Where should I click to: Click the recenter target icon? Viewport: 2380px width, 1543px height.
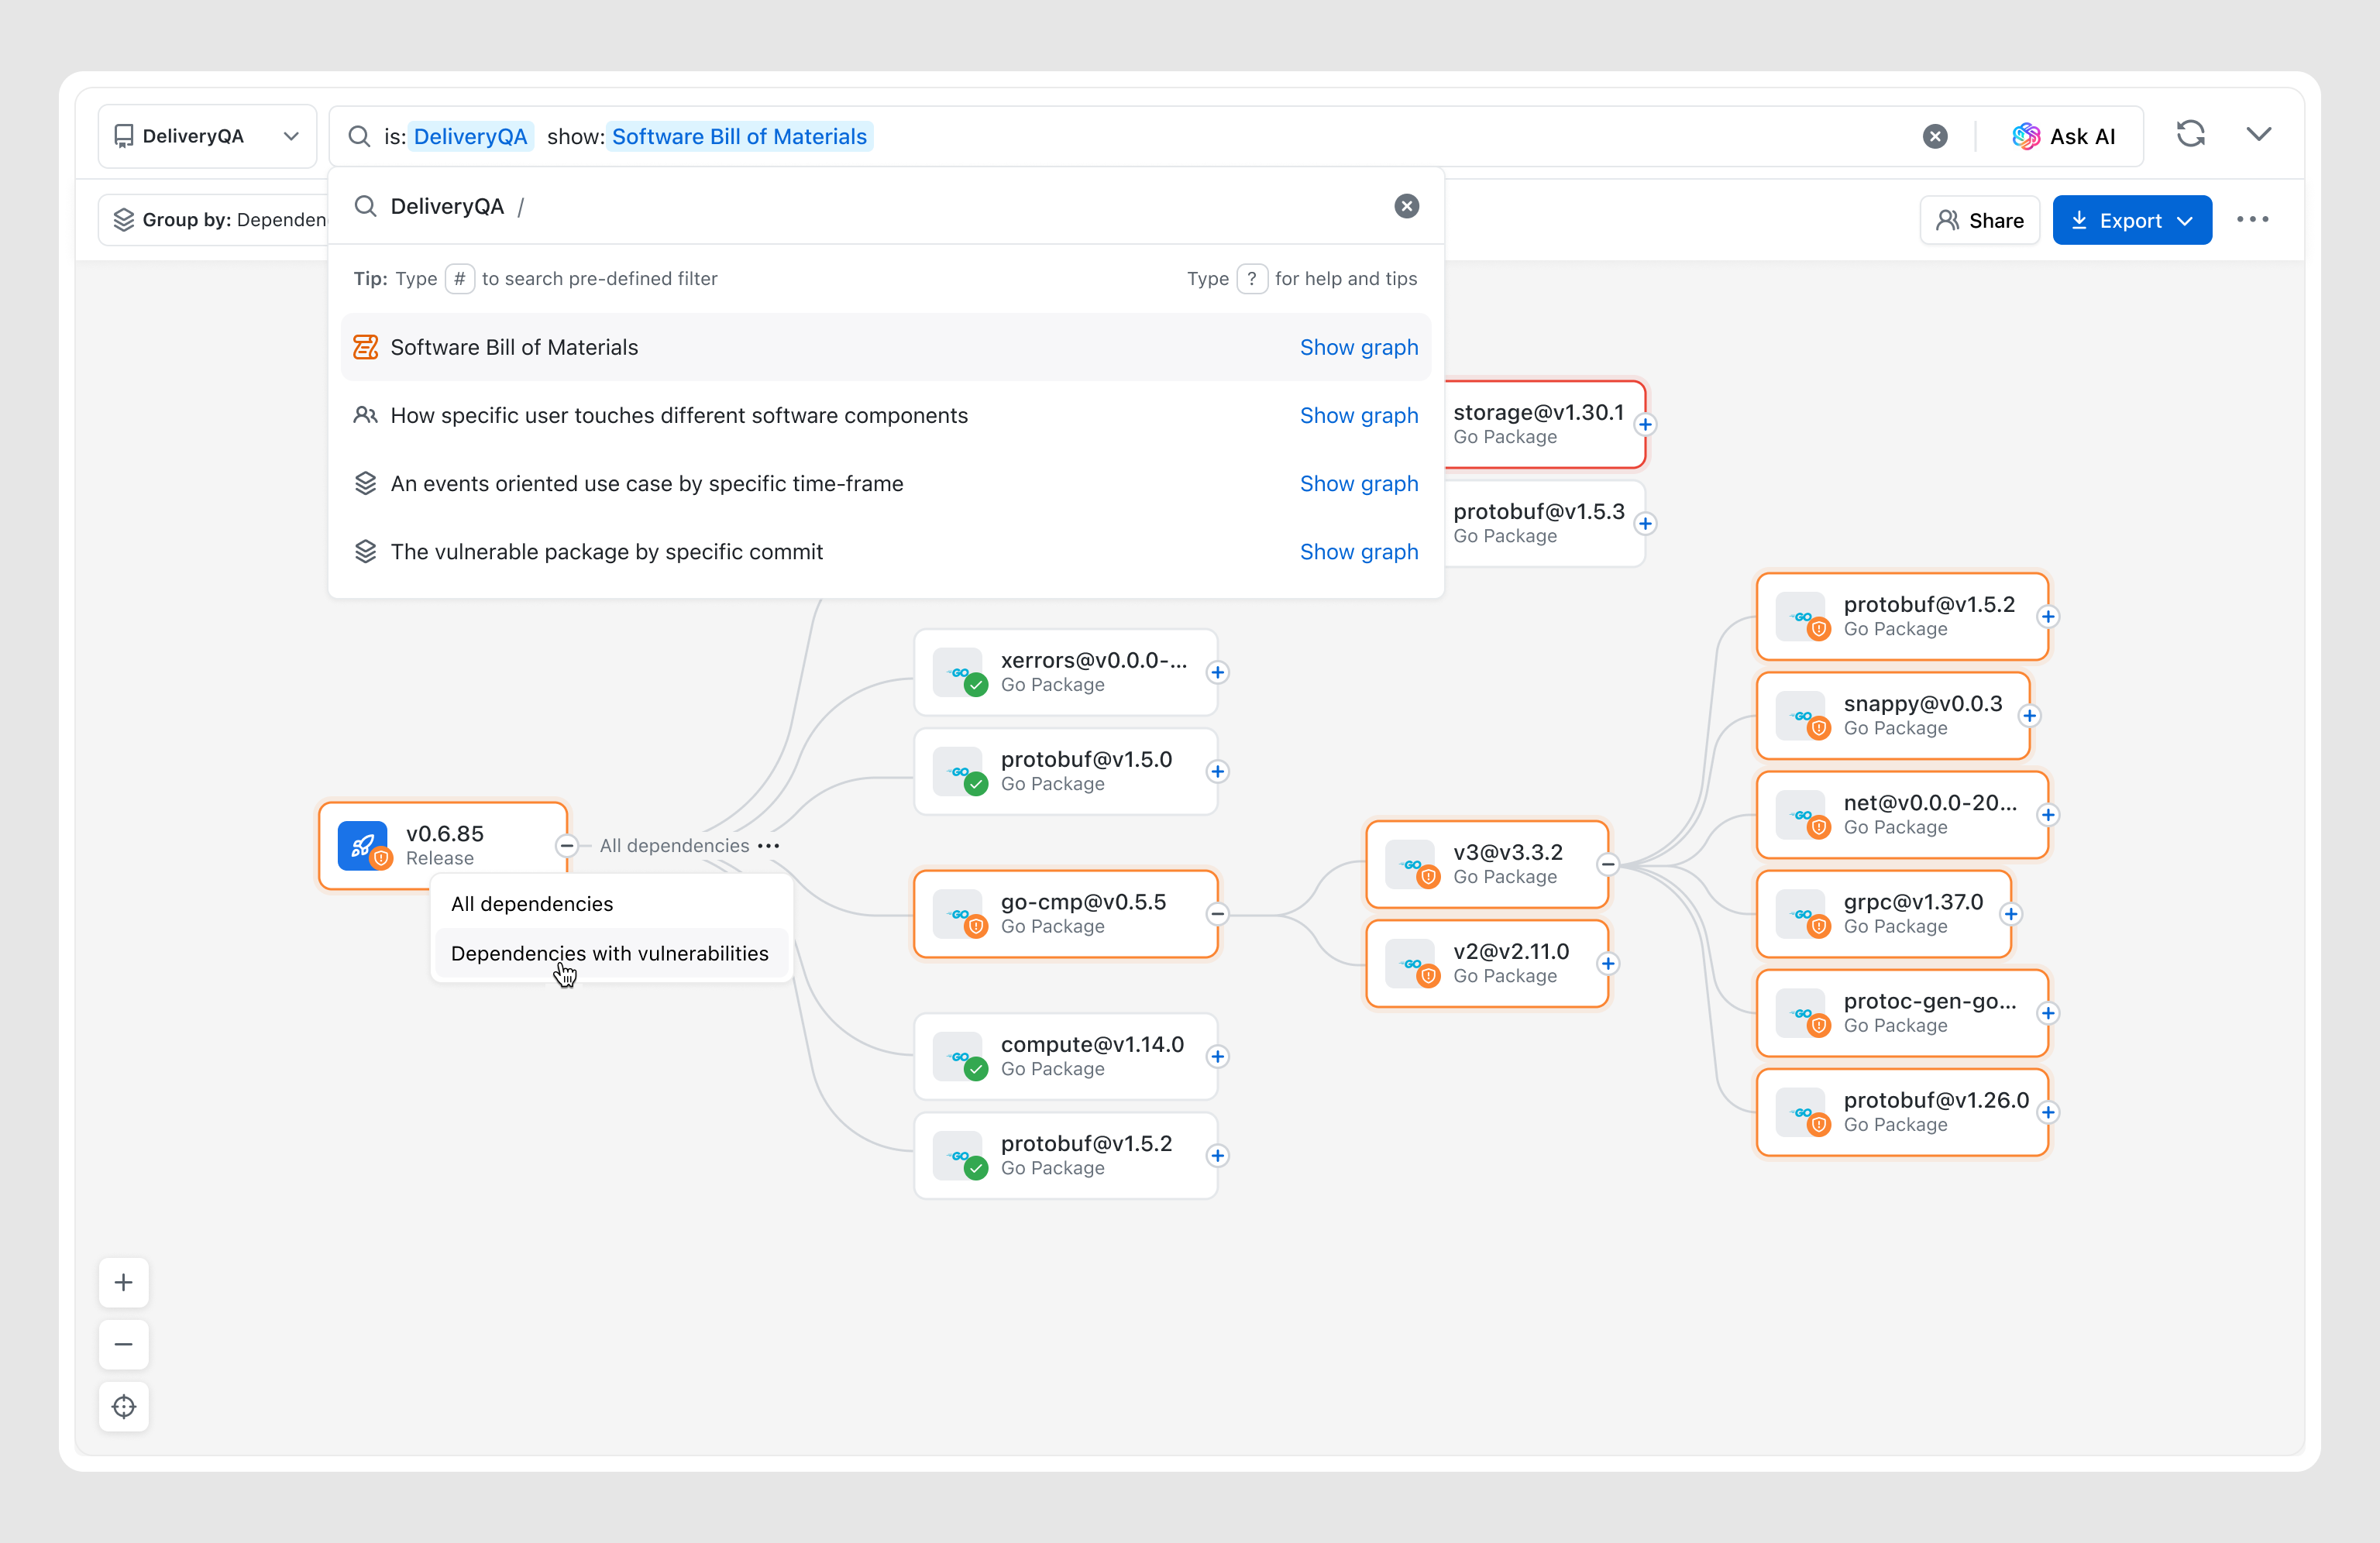click(124, 1406)
